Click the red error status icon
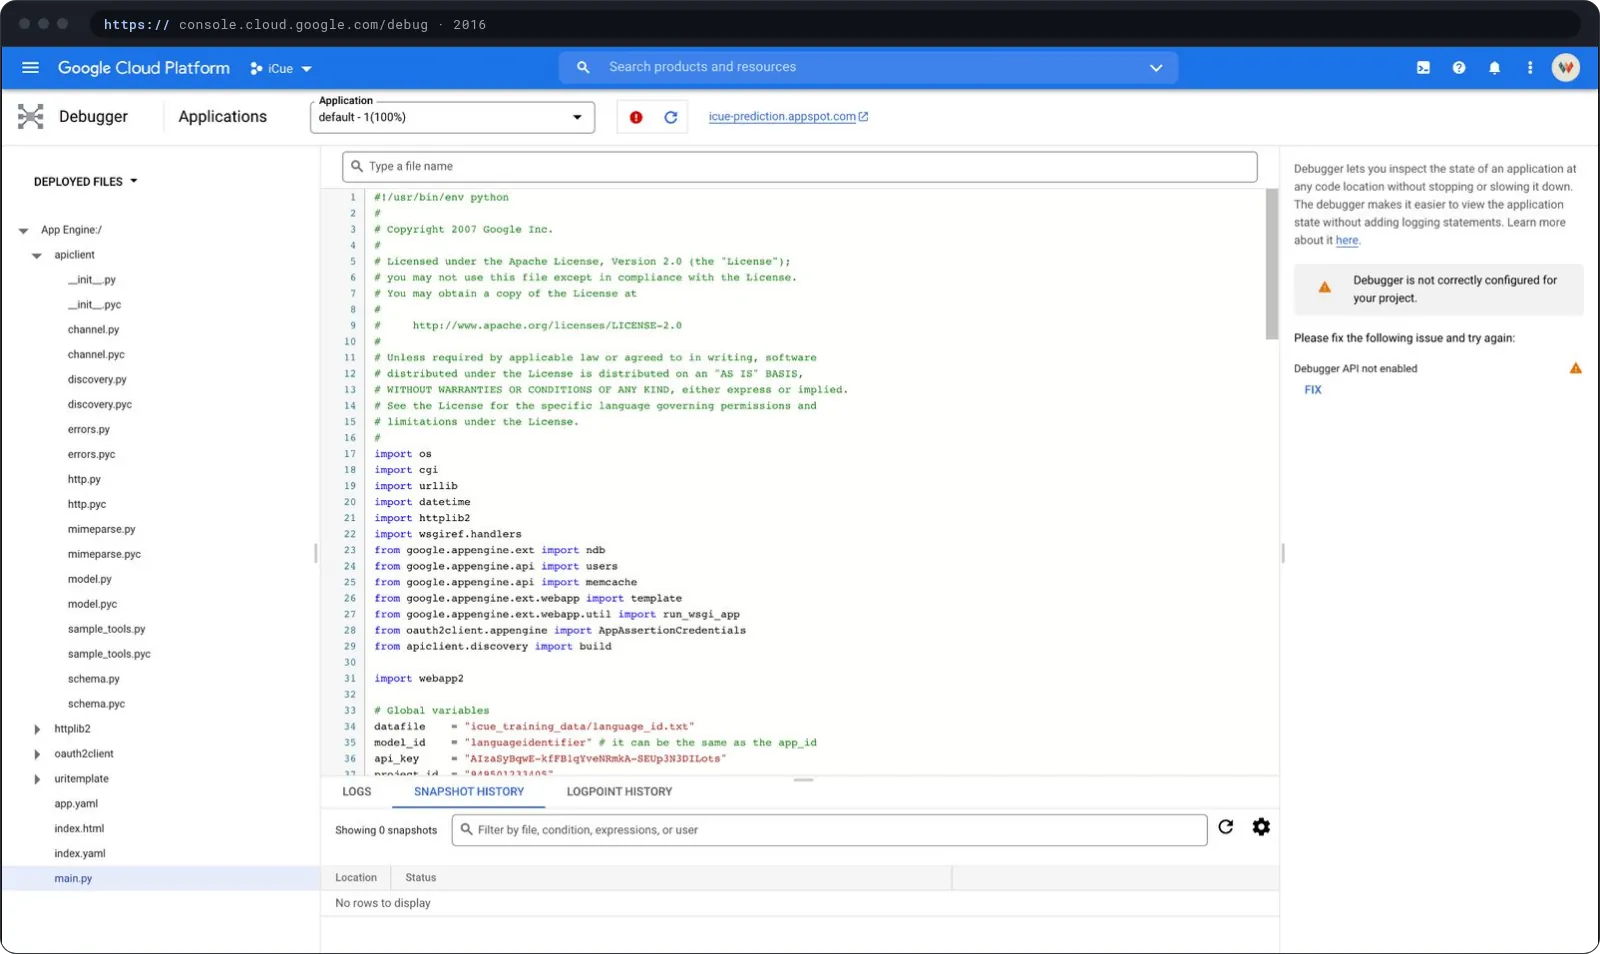 (x=636, y=117)
